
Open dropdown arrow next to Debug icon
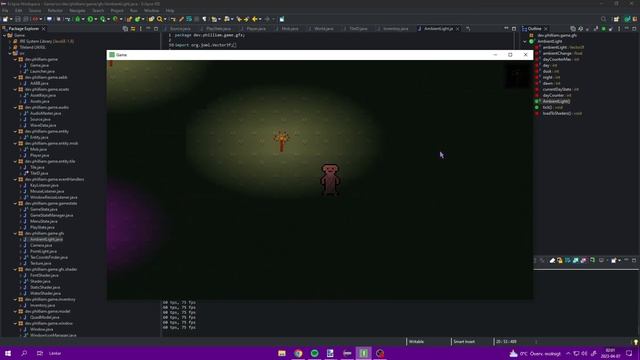click(x=83, y=19)
